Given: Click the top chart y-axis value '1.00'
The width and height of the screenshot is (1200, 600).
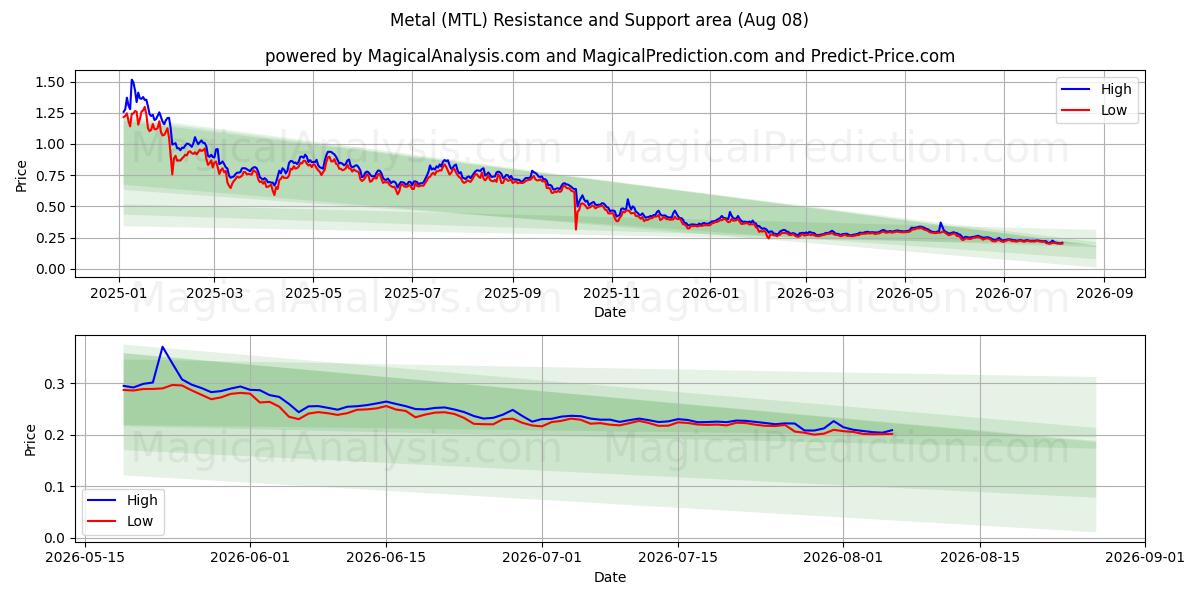Looking at the screenshot, I should (51, 144).
